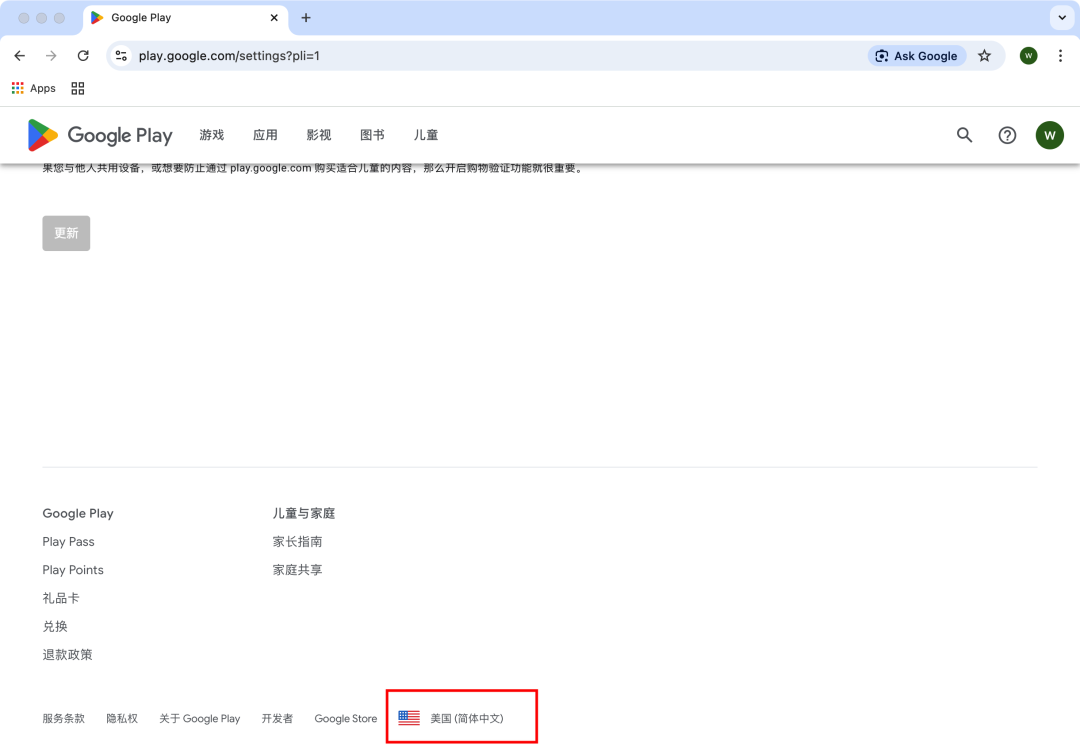Open the Google Play search icon
Image resolution: width=1080 pixels, height=754 pixels.
point(964,135)
